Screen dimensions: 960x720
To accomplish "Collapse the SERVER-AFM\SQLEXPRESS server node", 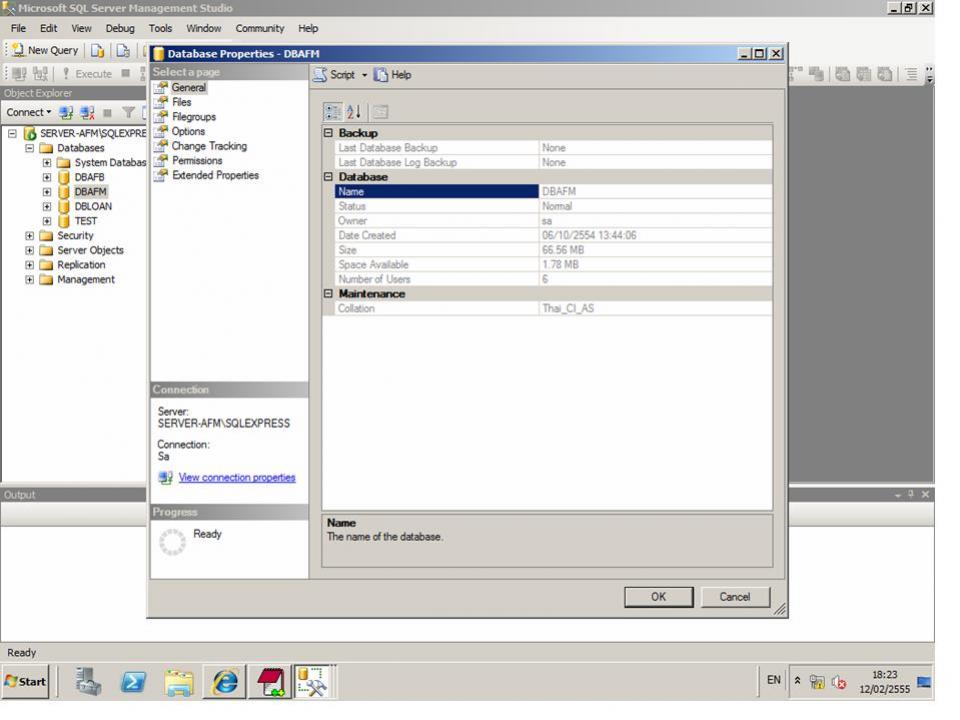I will point(12,133).
